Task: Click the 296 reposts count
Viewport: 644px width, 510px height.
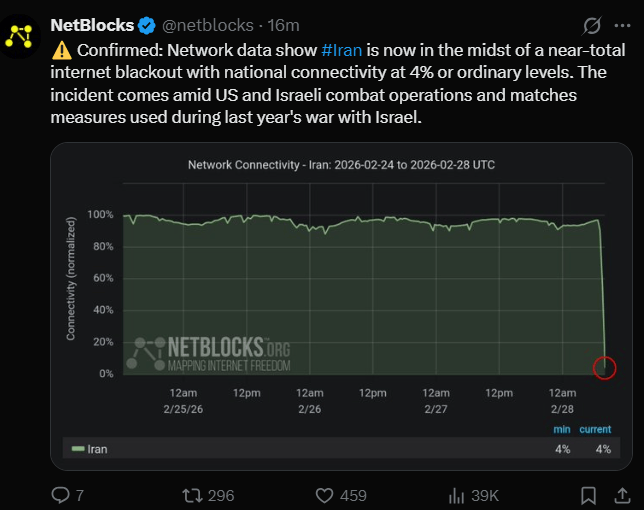Action: point(220,495)
